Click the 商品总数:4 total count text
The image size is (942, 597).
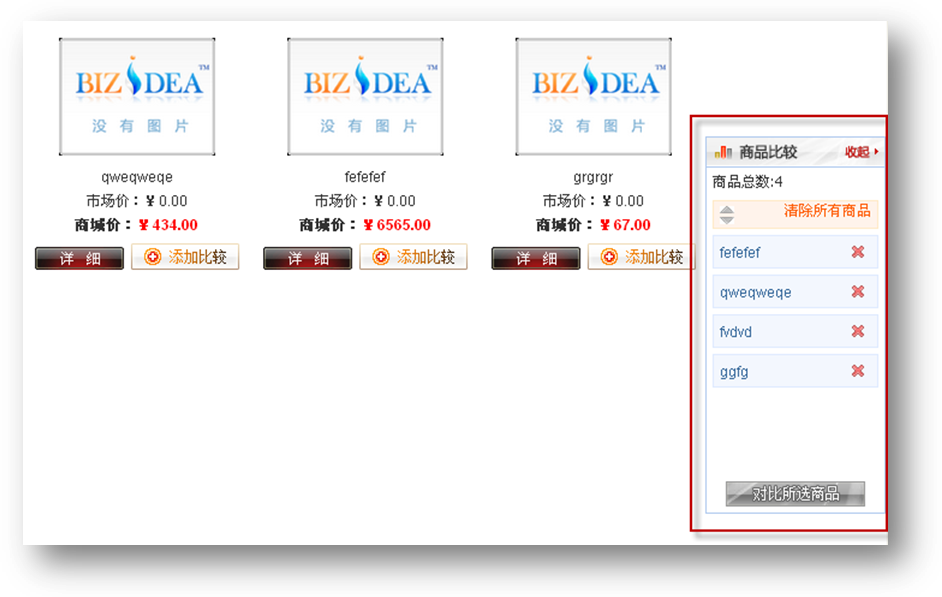747,182
